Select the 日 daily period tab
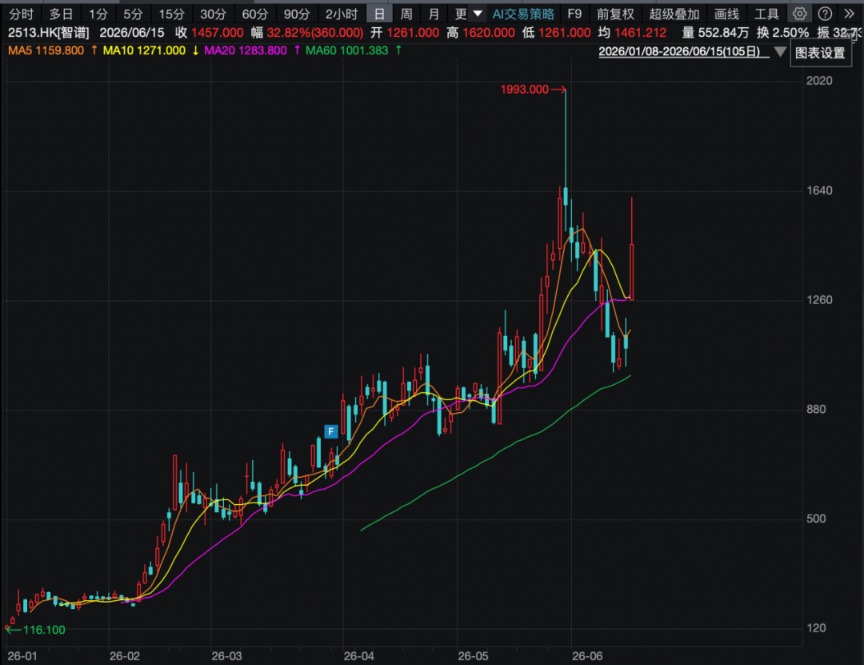The height and width of the screenshot is (665, 864). [379, 14]
